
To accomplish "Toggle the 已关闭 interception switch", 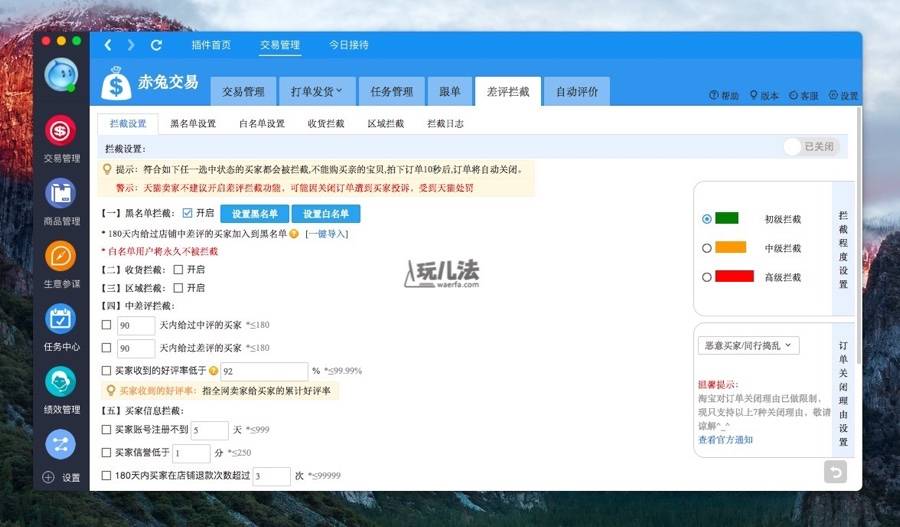I will tap(809, 147).
